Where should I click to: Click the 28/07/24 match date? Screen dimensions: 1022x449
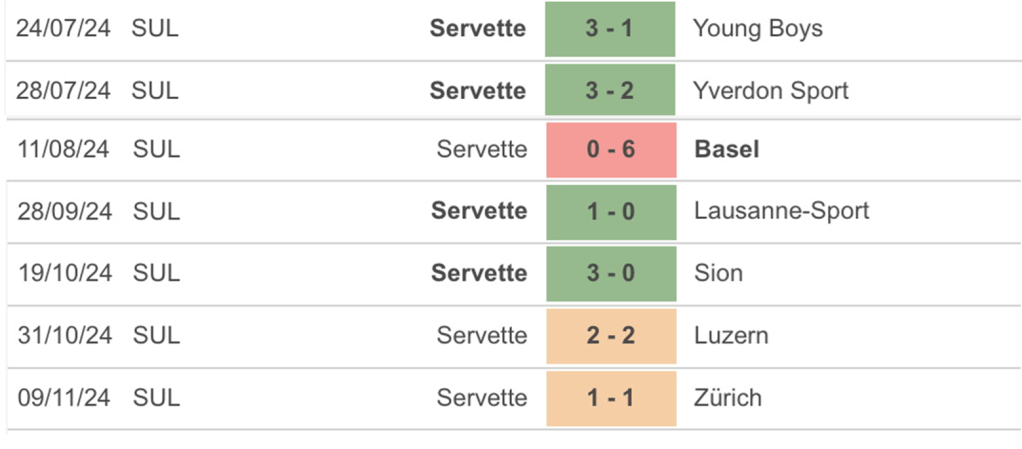(63, 91)
